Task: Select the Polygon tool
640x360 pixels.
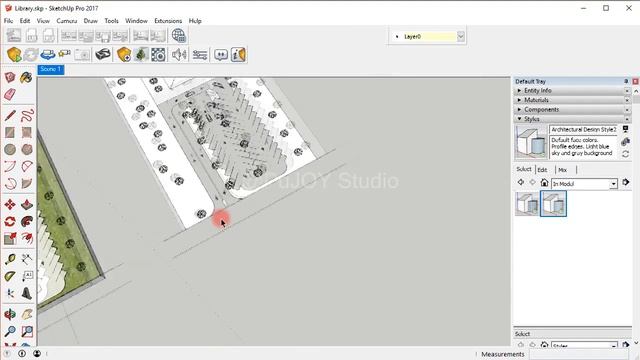Action: point(27,149)
